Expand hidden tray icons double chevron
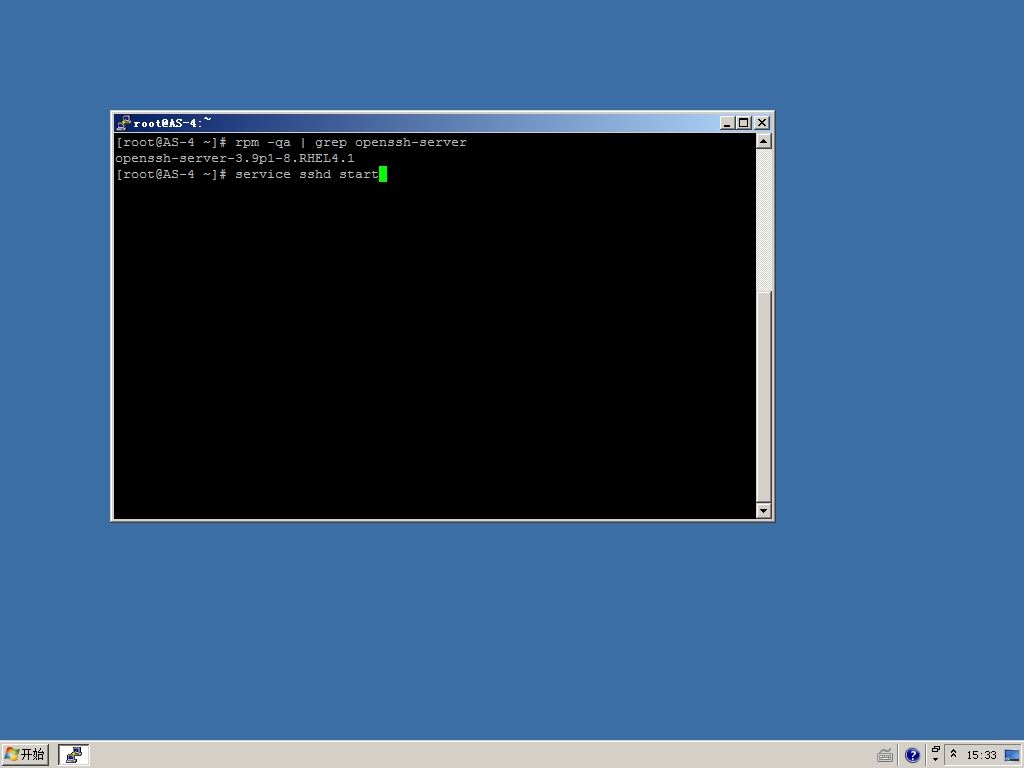This screenshot has width=1024, height=768. click(953, 754)
